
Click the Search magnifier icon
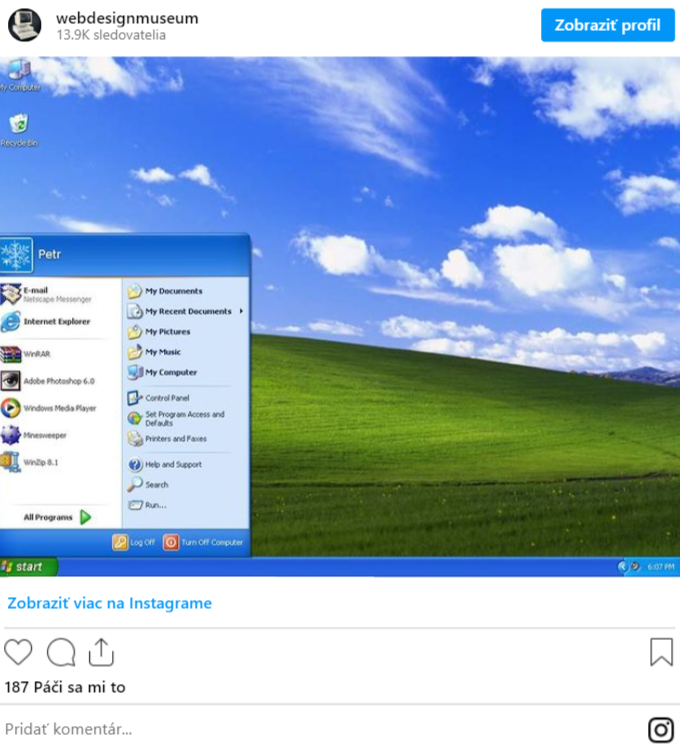(135, 485)
